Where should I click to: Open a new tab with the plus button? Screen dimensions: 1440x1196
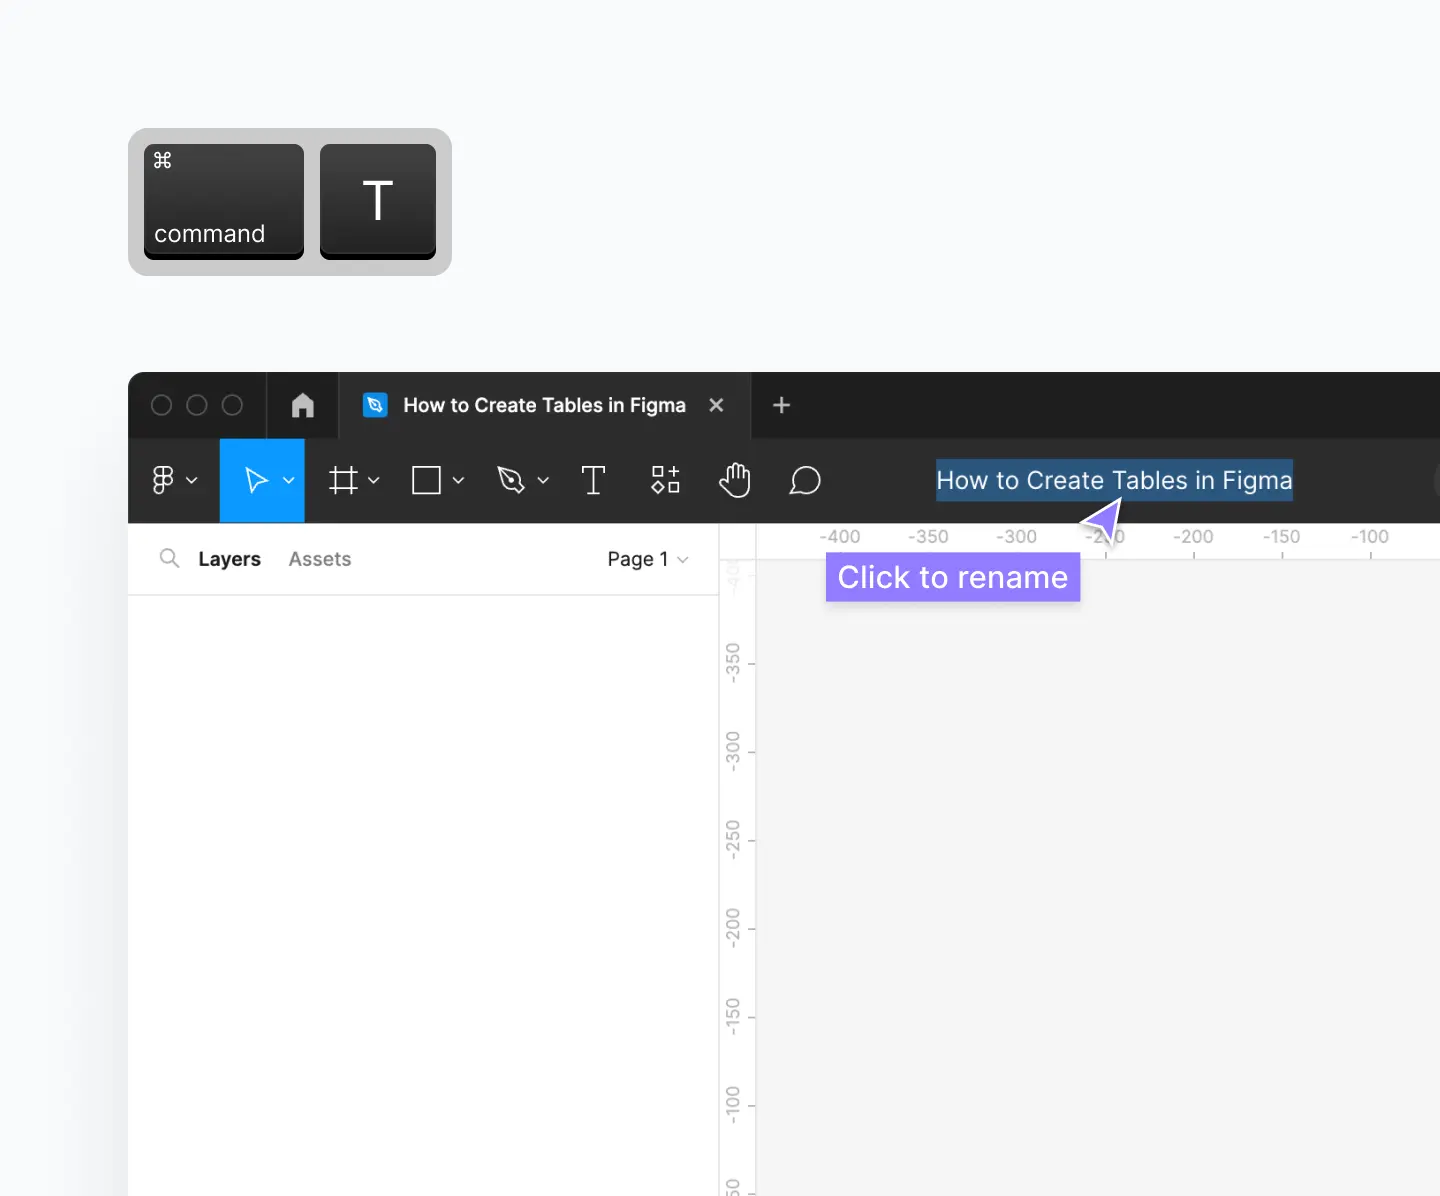click(x=780, y=405)
